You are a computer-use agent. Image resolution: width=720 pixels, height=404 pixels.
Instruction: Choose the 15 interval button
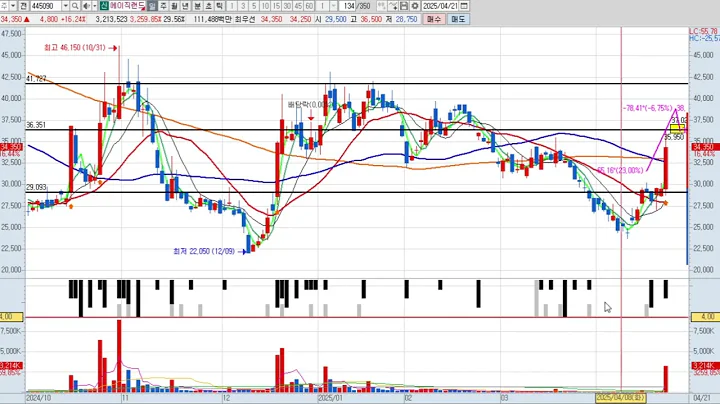point(276,6)
